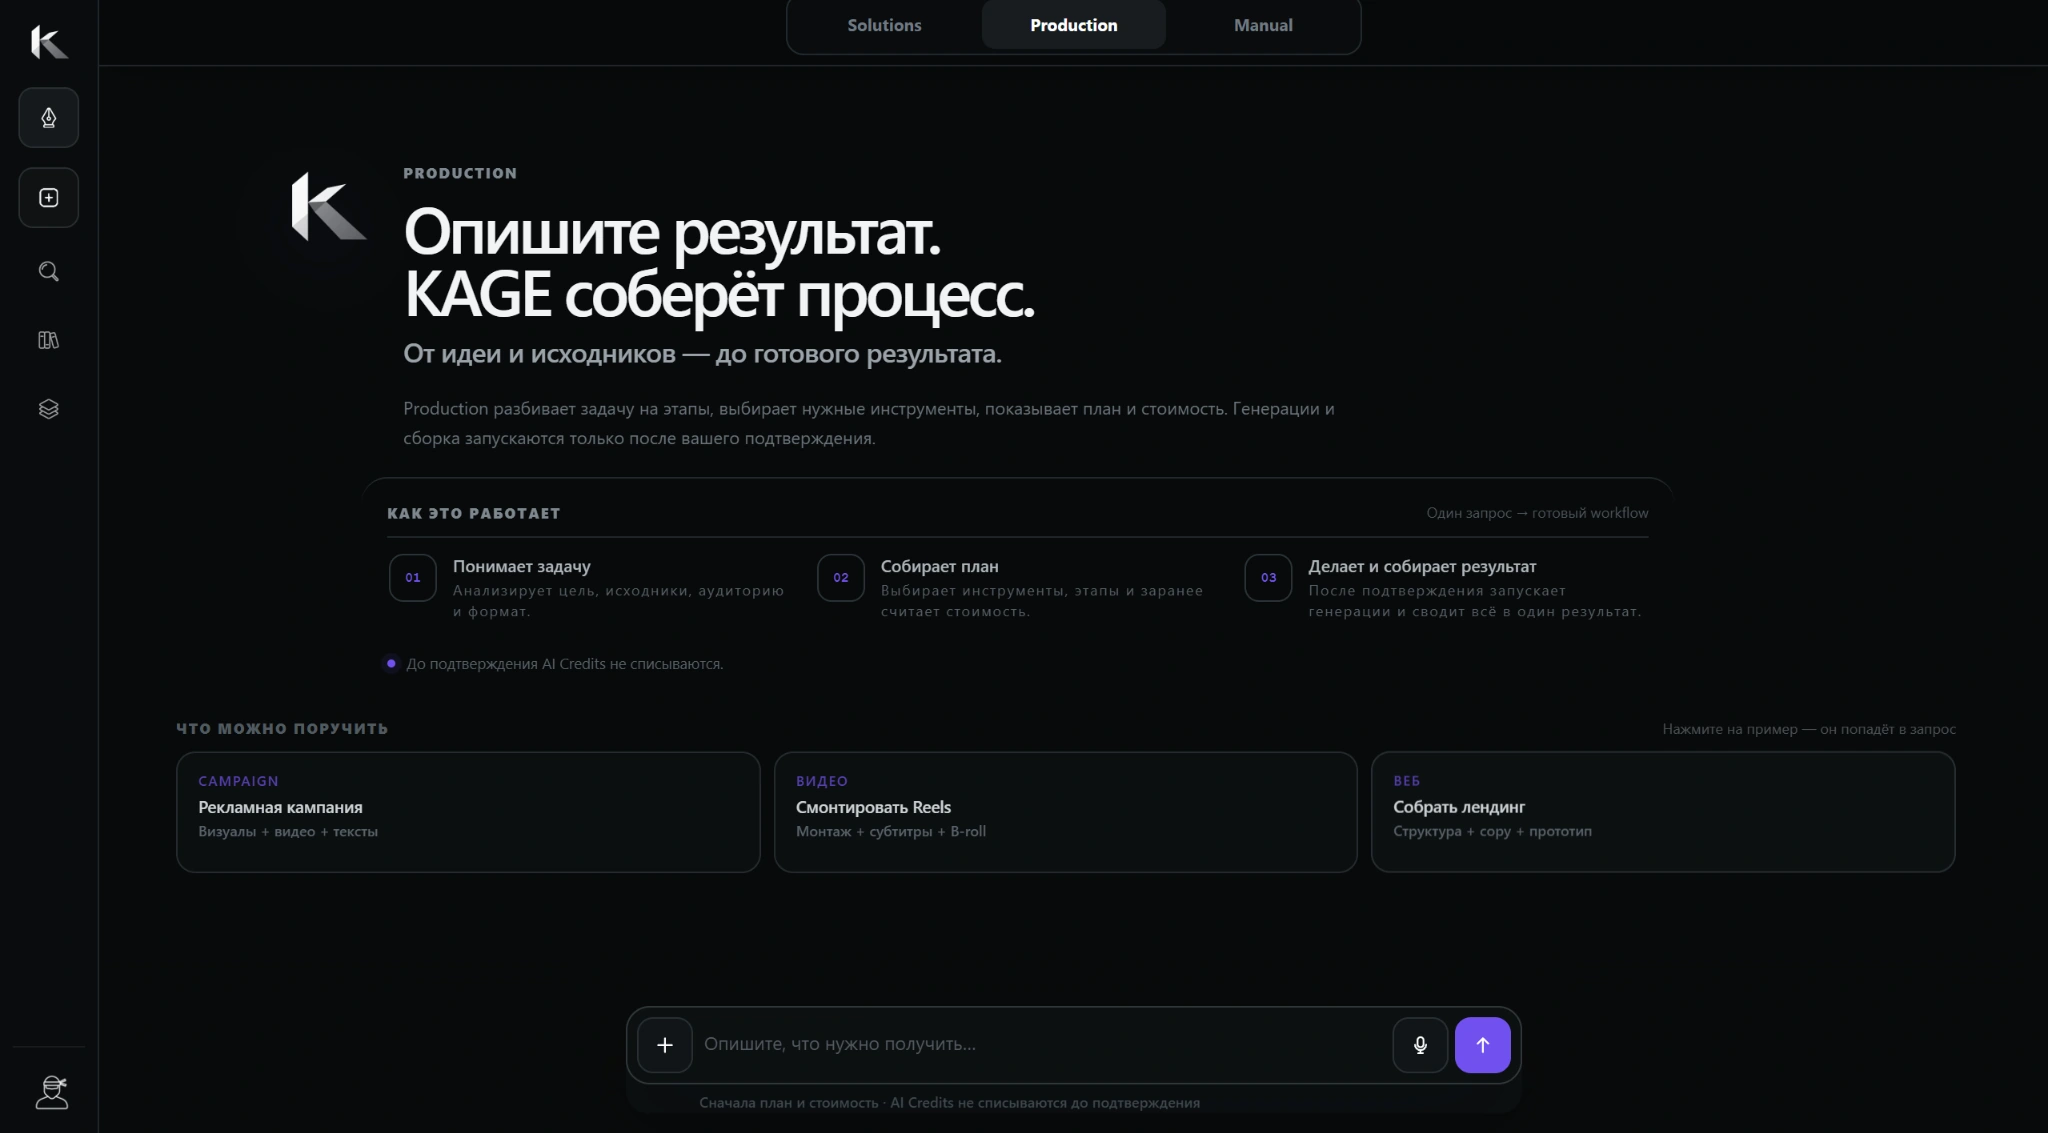This screenshot has width=2048, height=1133.
Task: Open the stacked layers sidebar icon
Action: [x=49, y=409]
